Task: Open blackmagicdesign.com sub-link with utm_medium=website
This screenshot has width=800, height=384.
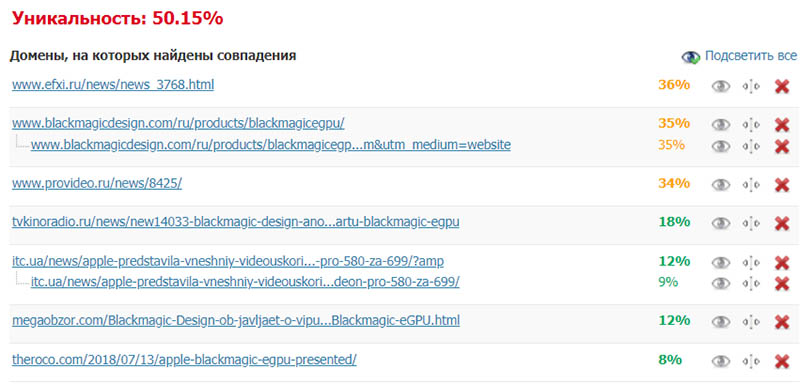Action: (x=270, y=145)
